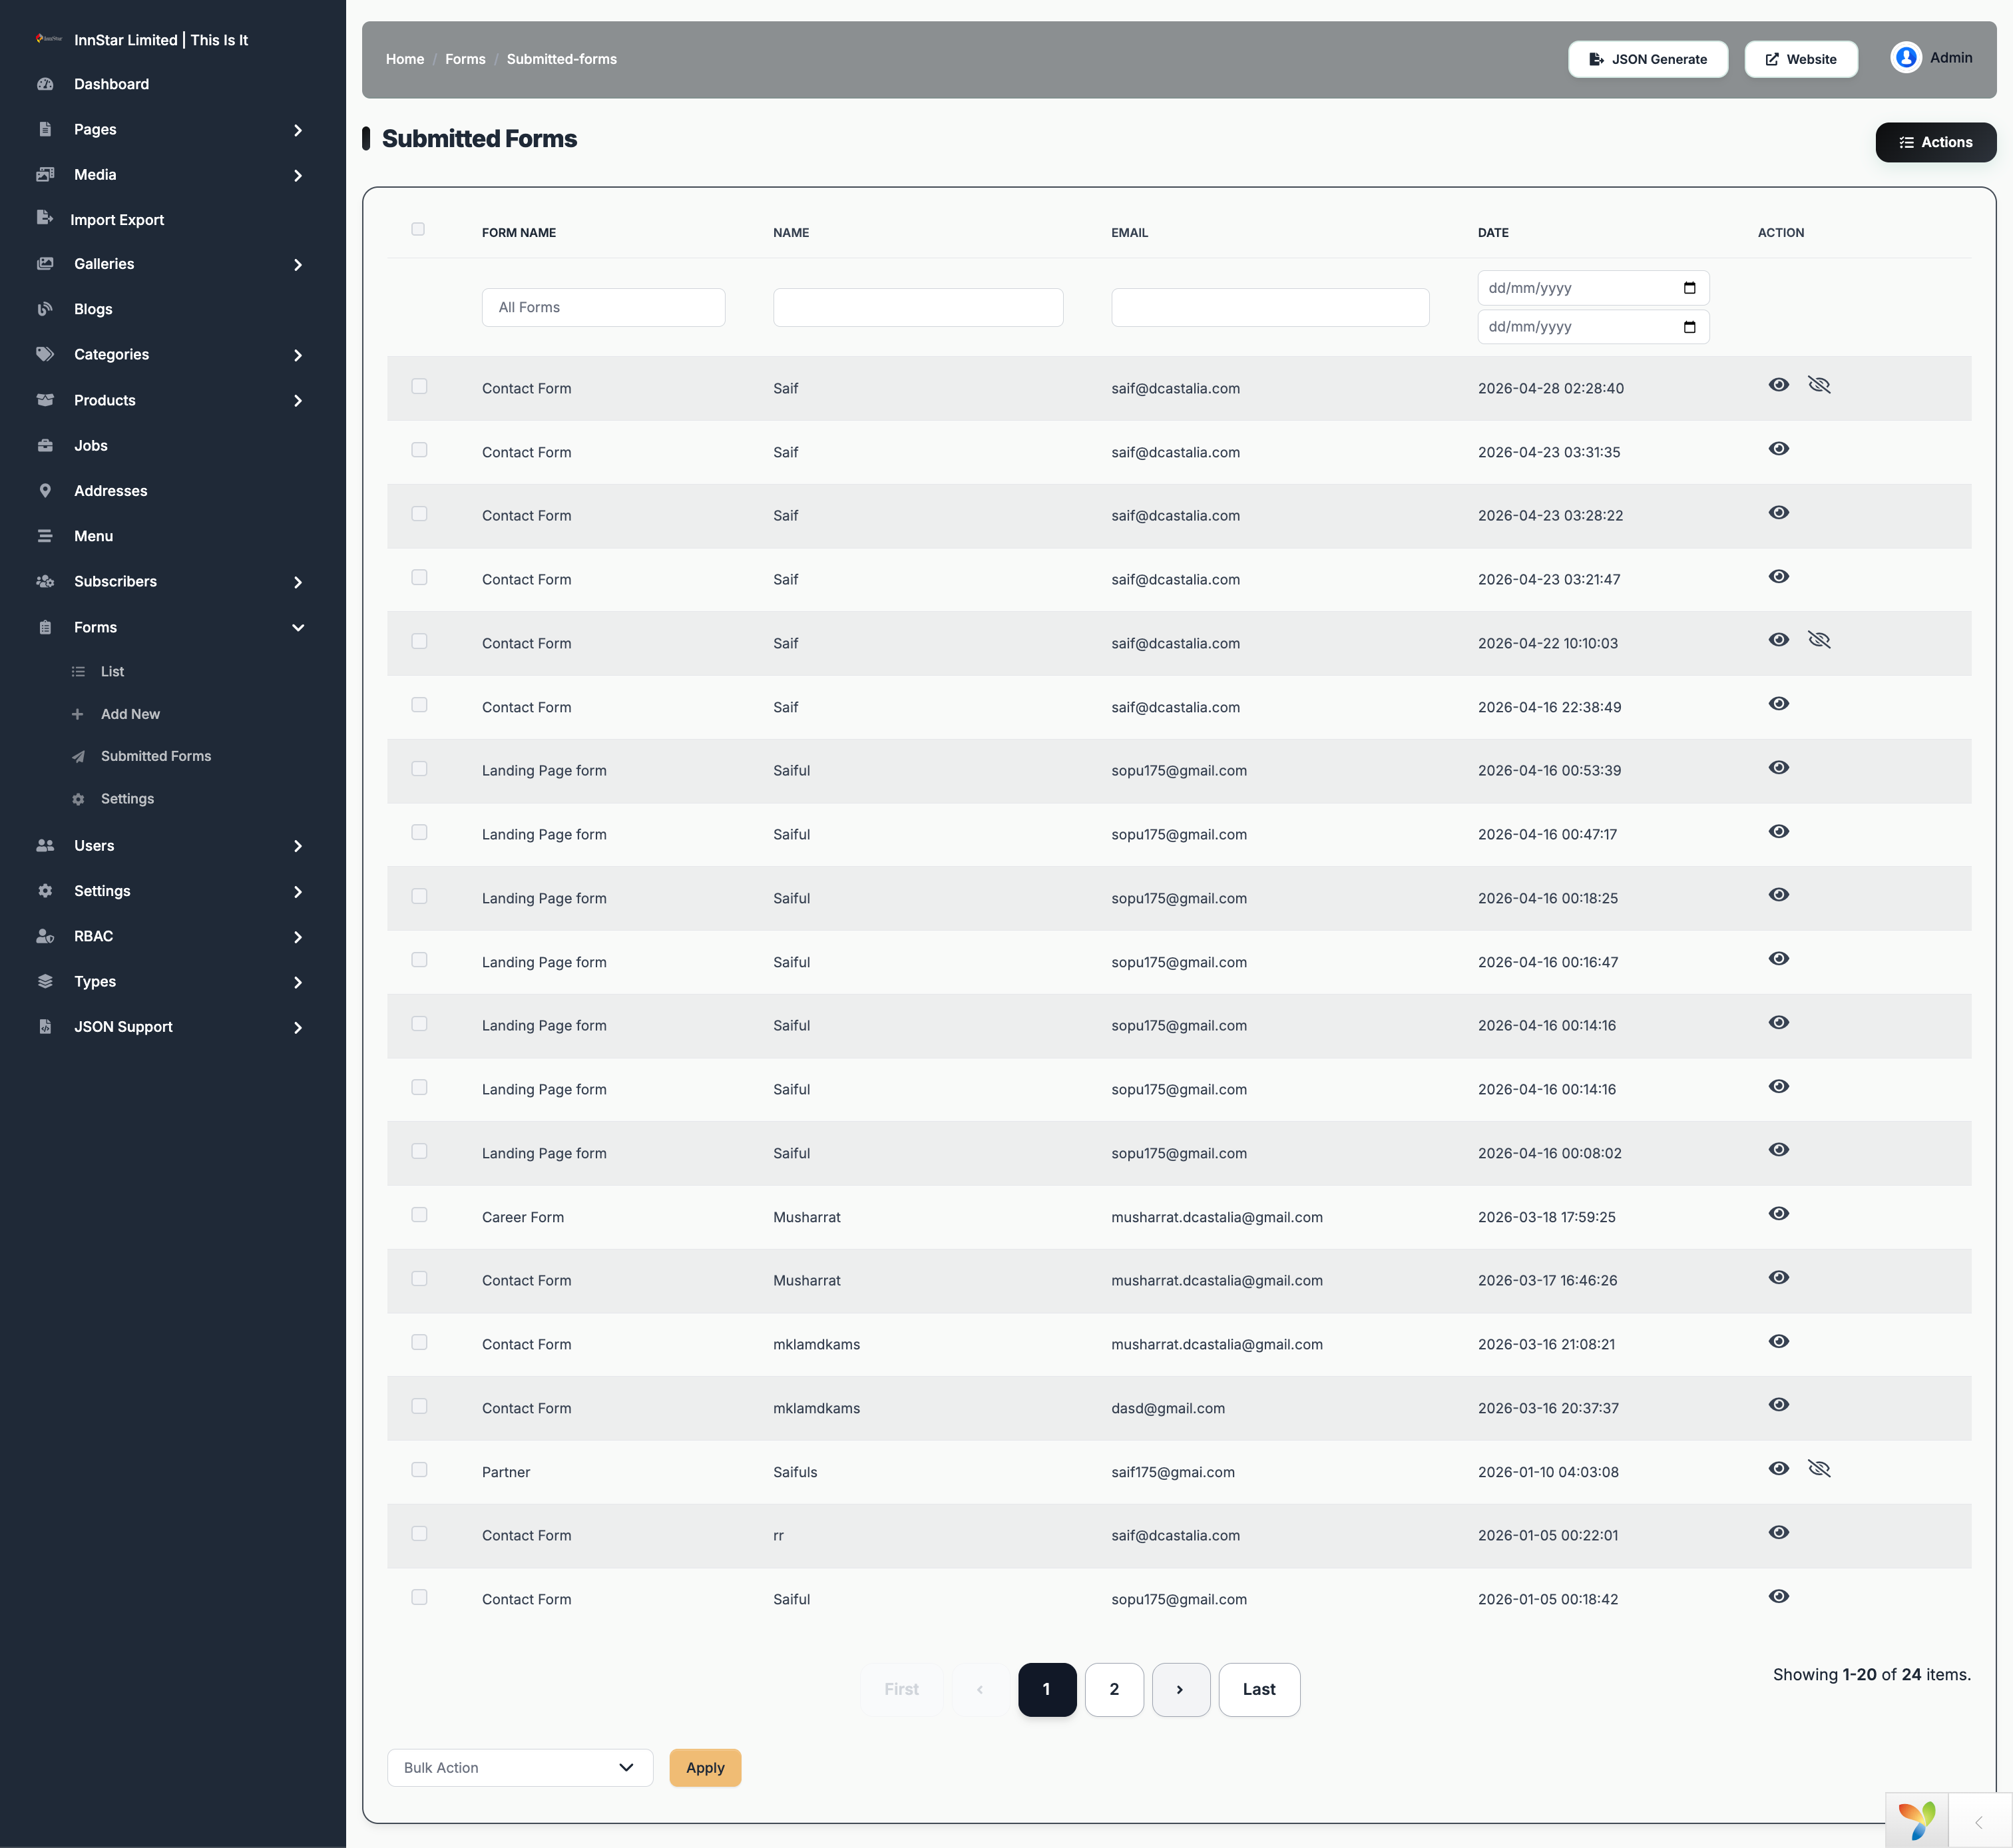View submission dated 2026-04-28 02:28:40 via eye icon
2013x1848 pixels.
tap(1778, 385)
